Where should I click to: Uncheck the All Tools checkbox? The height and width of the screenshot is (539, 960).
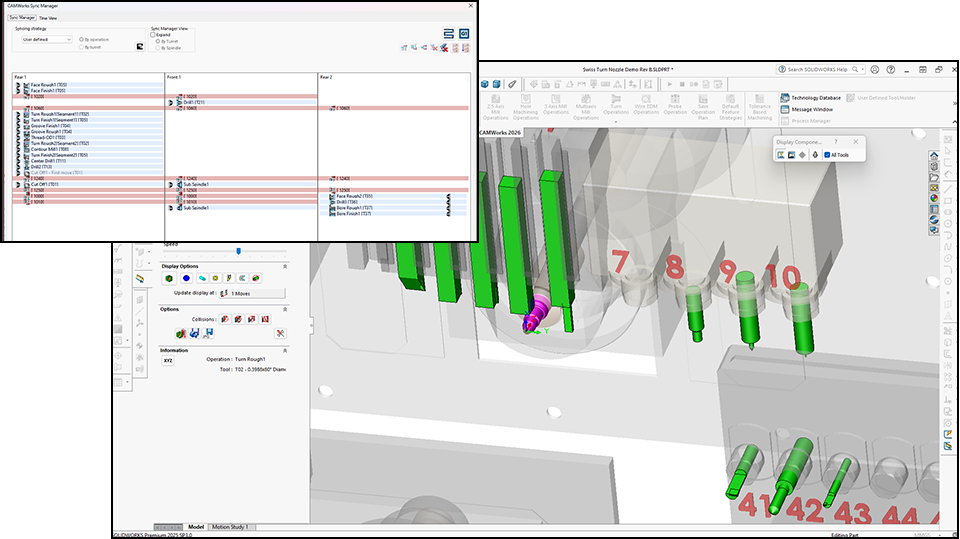click(x=827, y=155)
